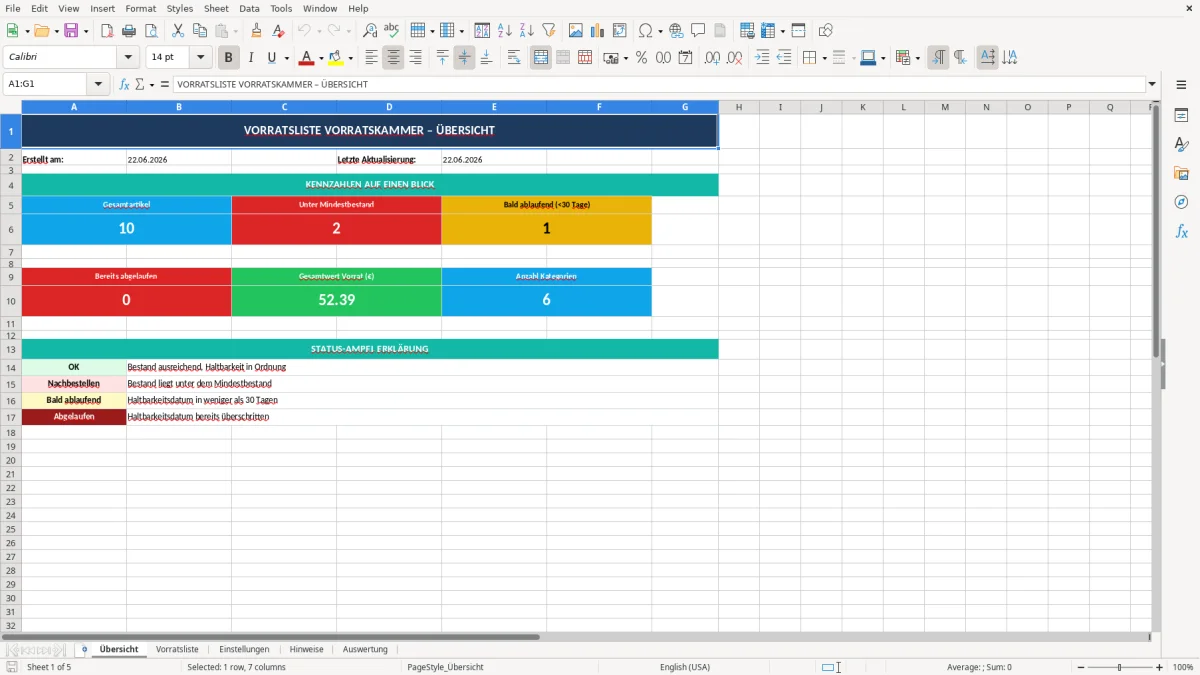Screen dimensions: 1200x675
Task: Open print preview
Action: 151,31
